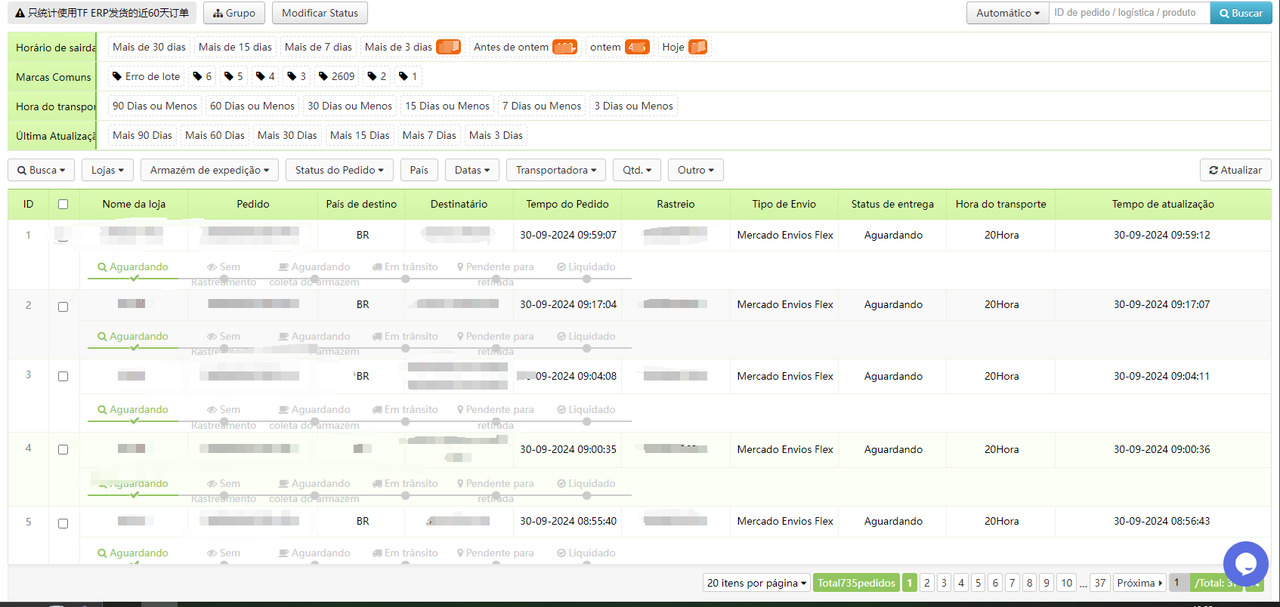The width and height of the screenshot is (1280, 607).
Task: Click the 'Em trânsito' truck step in row 2
Action: (x=405, y=337)
